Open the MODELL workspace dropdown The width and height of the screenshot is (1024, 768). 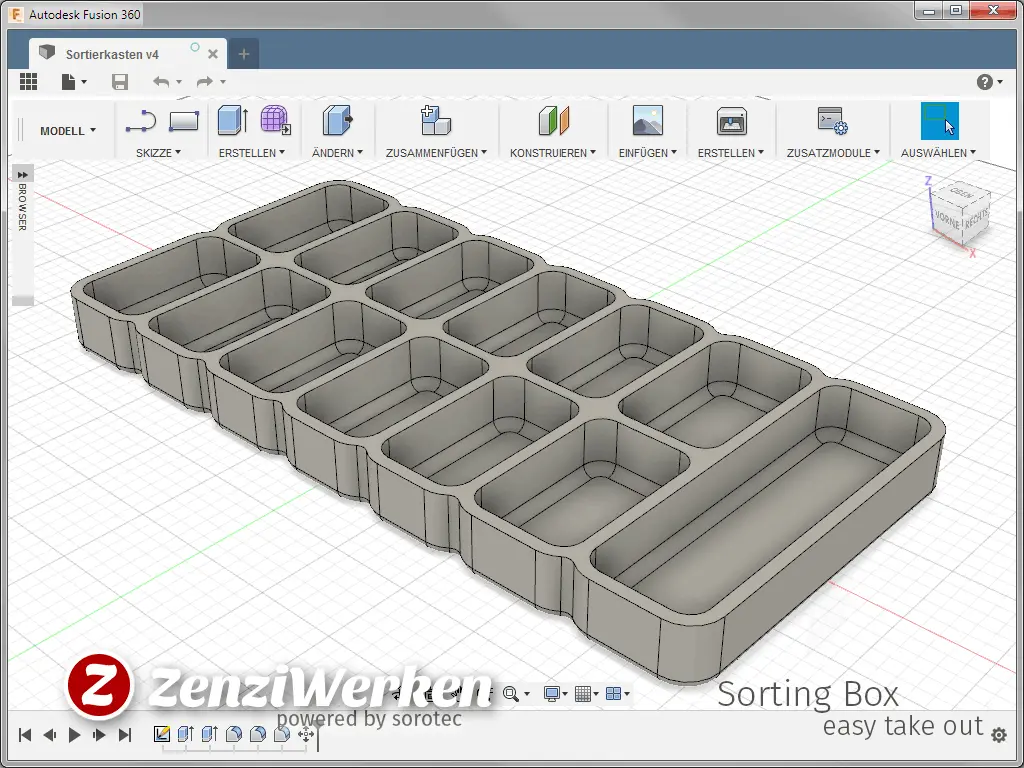tap(68, 131)
